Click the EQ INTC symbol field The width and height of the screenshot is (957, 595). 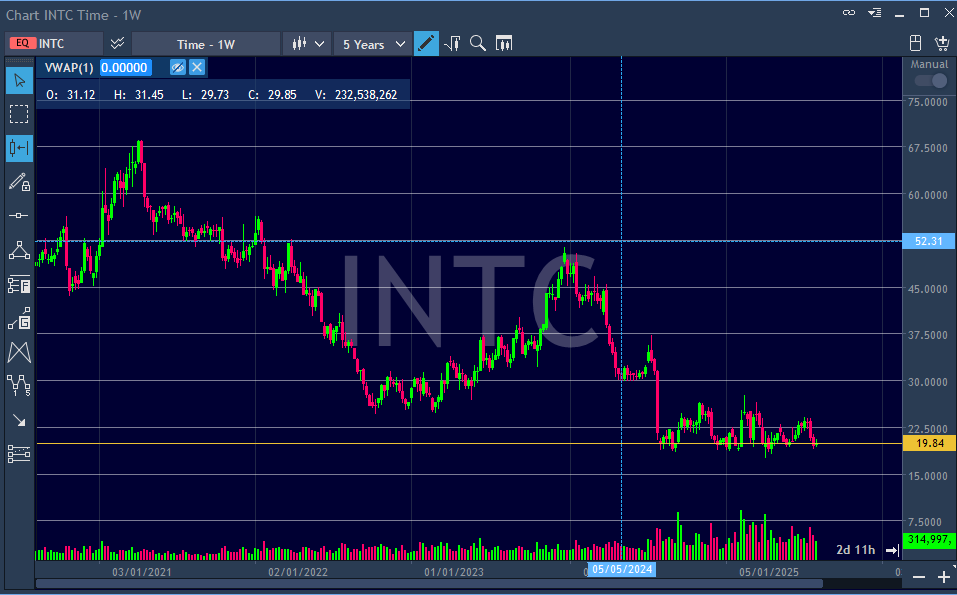pos(54,43)
